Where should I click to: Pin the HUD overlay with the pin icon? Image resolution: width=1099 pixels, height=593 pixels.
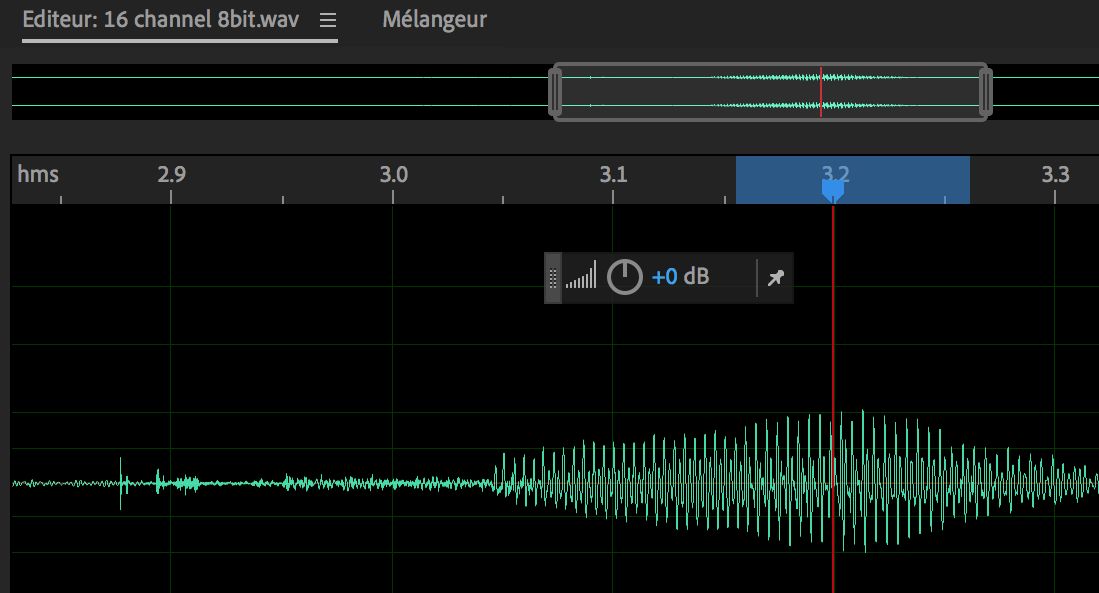tap(774, 276)
